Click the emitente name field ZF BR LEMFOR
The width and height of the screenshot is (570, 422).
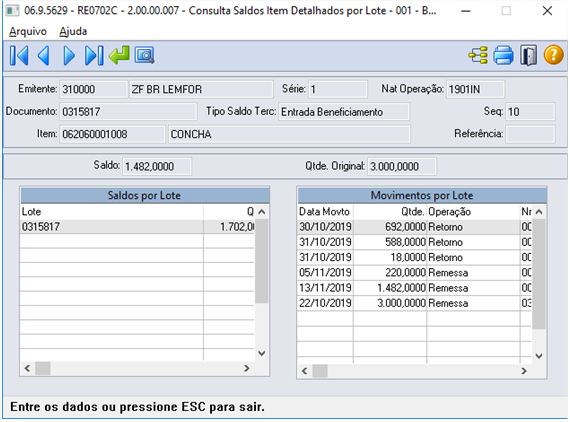201,89
